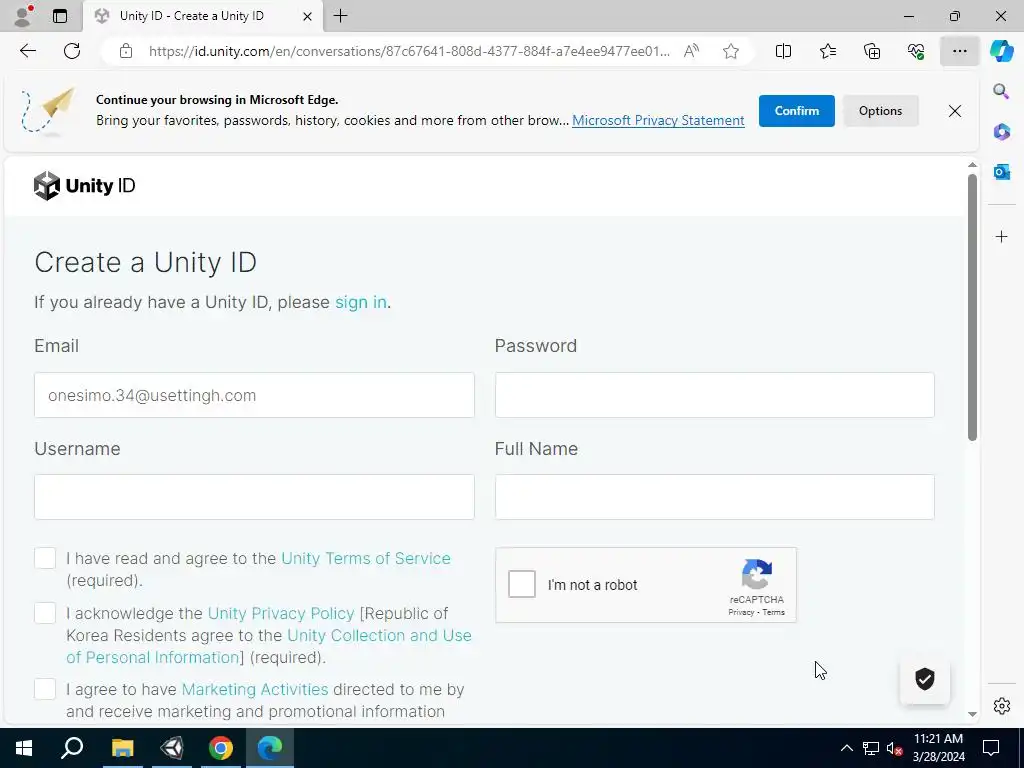Open Google Chrome from the taskbar
Viewport: 1024px width, 768px height.
(221, 748)
